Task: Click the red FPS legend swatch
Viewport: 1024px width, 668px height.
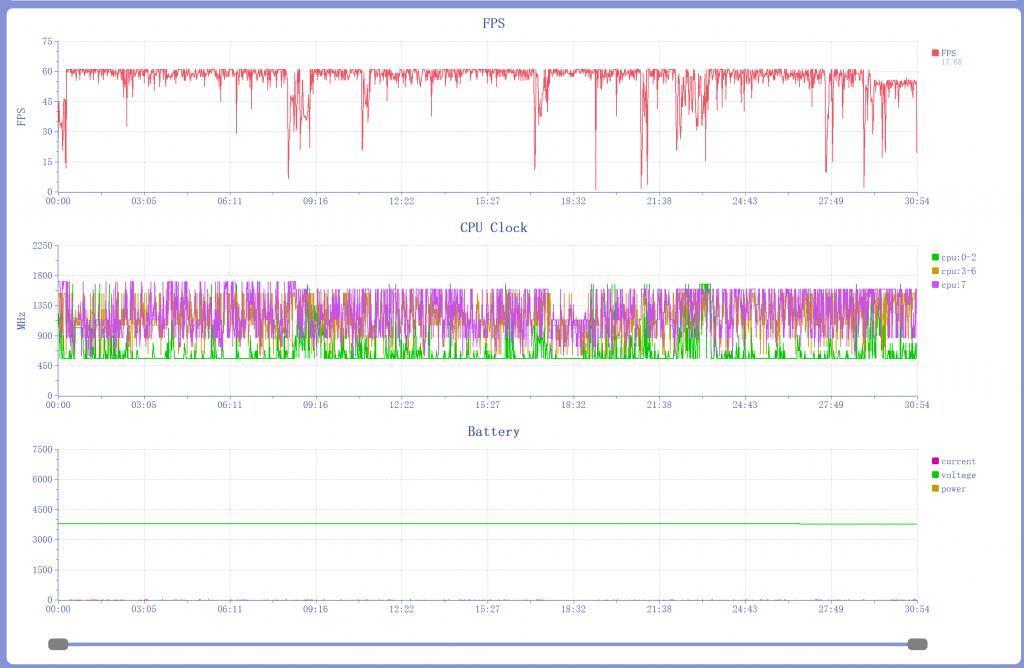Action: pos(935,53)
